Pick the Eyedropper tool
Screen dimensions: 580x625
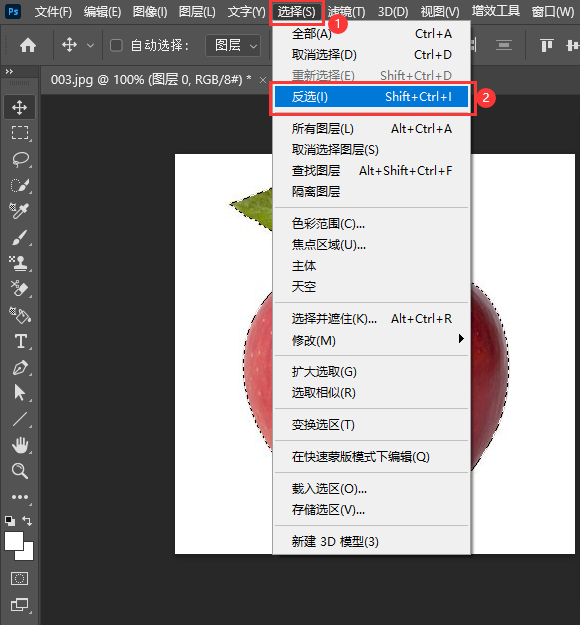click(19, 211)
